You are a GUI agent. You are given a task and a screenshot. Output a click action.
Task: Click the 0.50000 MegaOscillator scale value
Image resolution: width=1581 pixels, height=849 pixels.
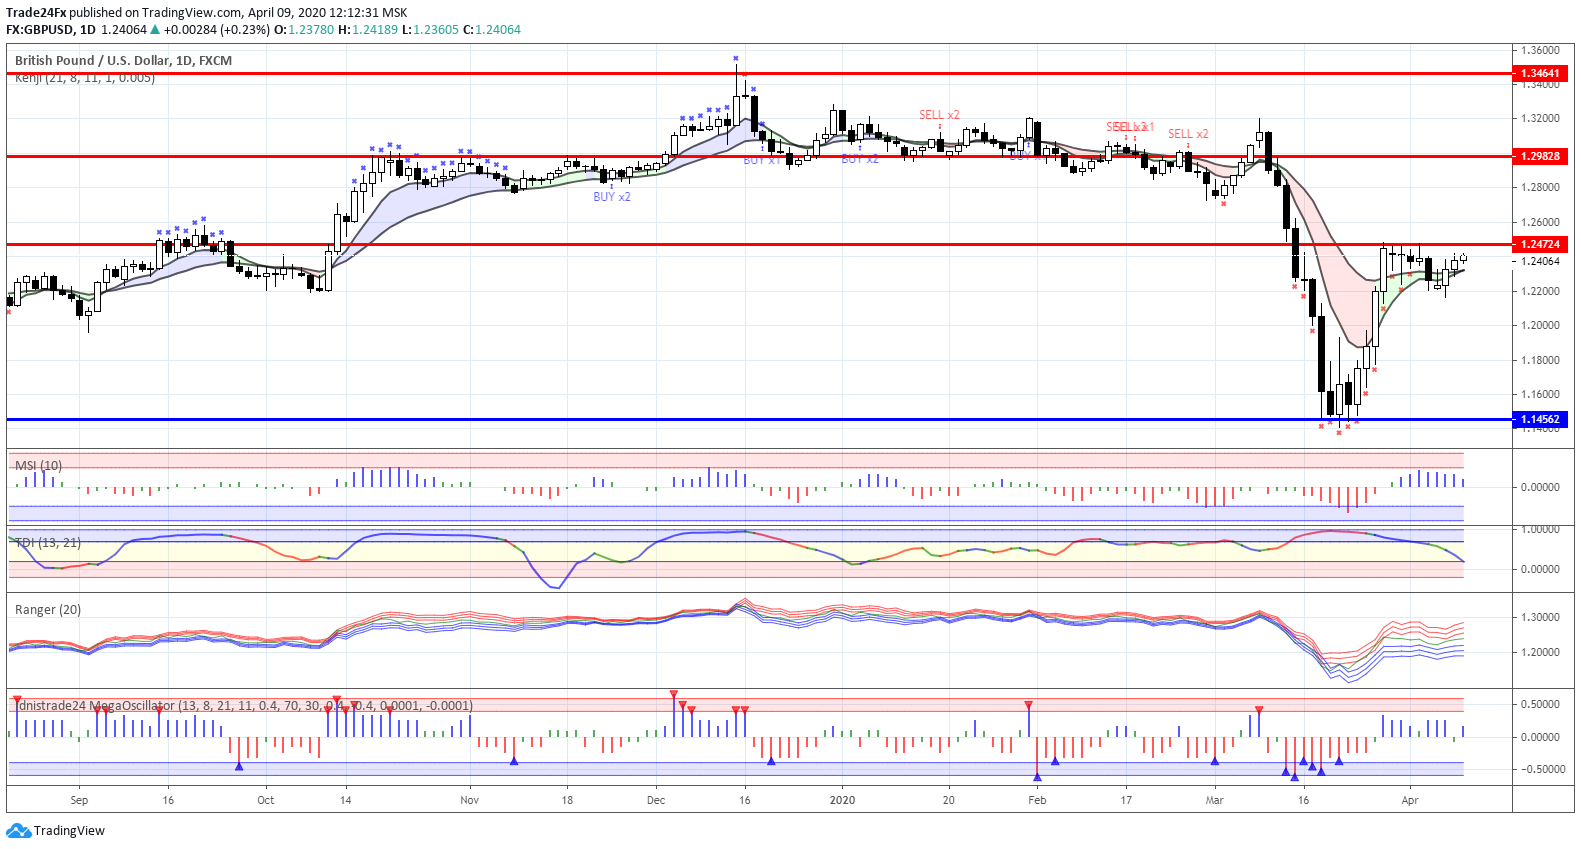[1540, 704]
